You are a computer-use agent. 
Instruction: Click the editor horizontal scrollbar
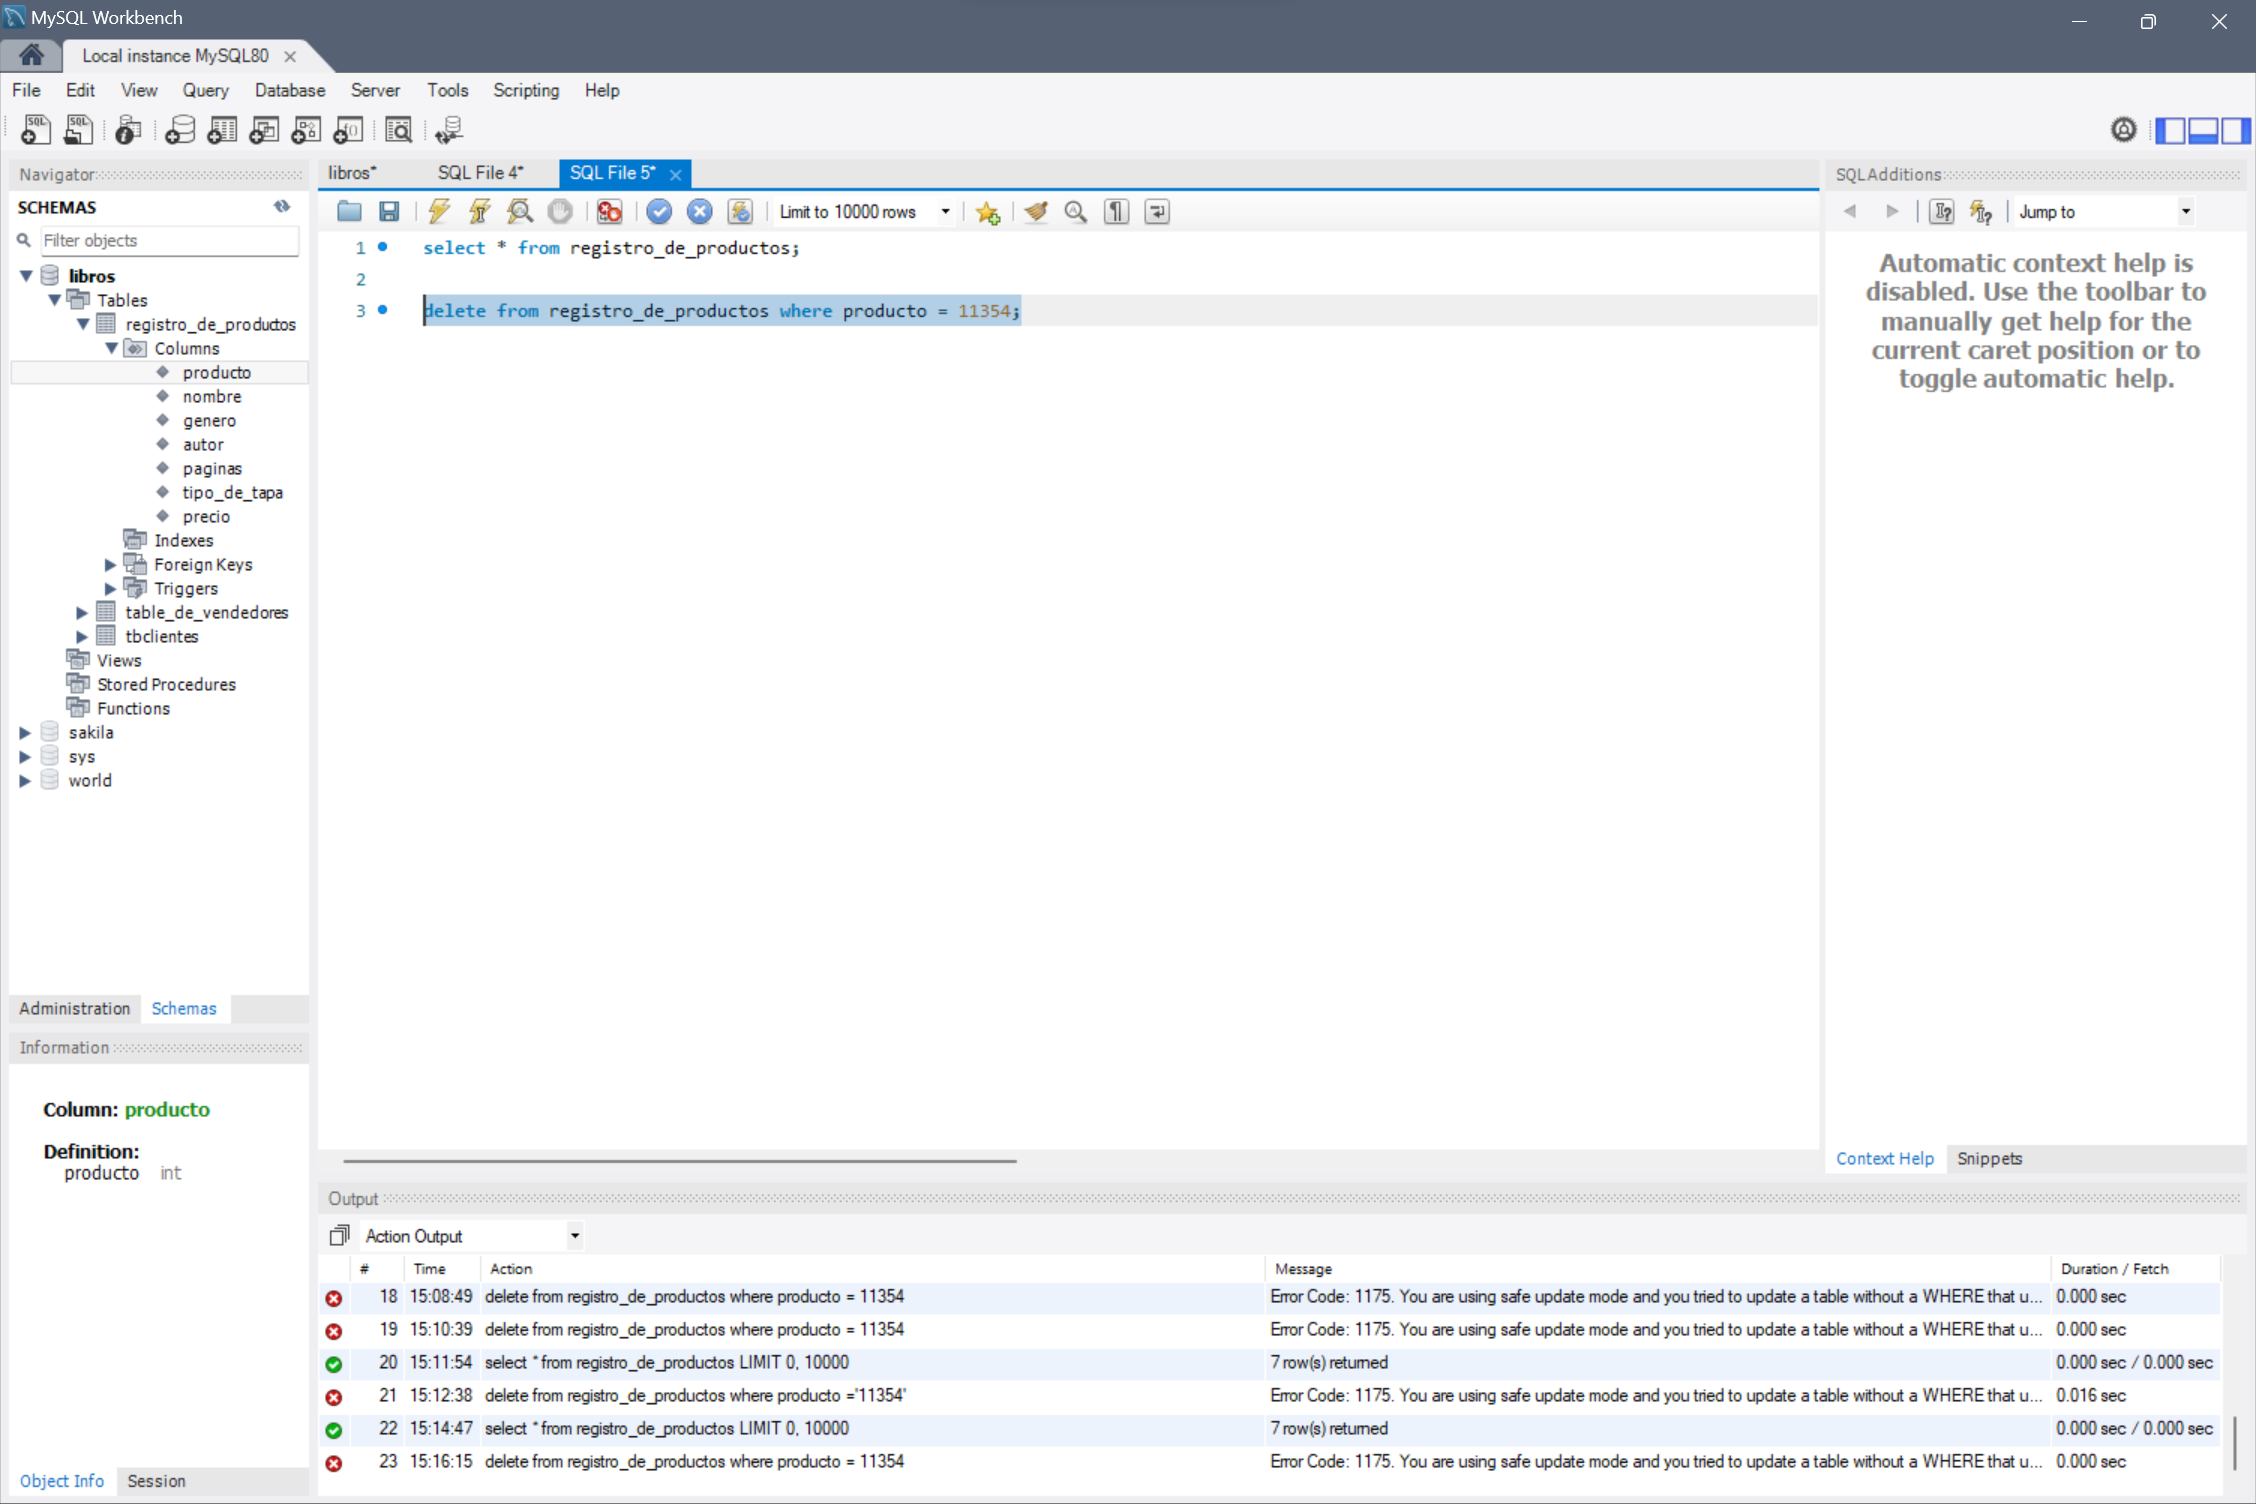click(680, 1161)
